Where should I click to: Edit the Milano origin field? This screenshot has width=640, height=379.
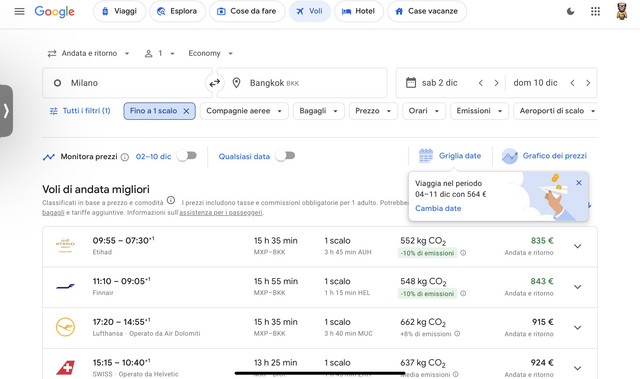(x=127, y=83)
